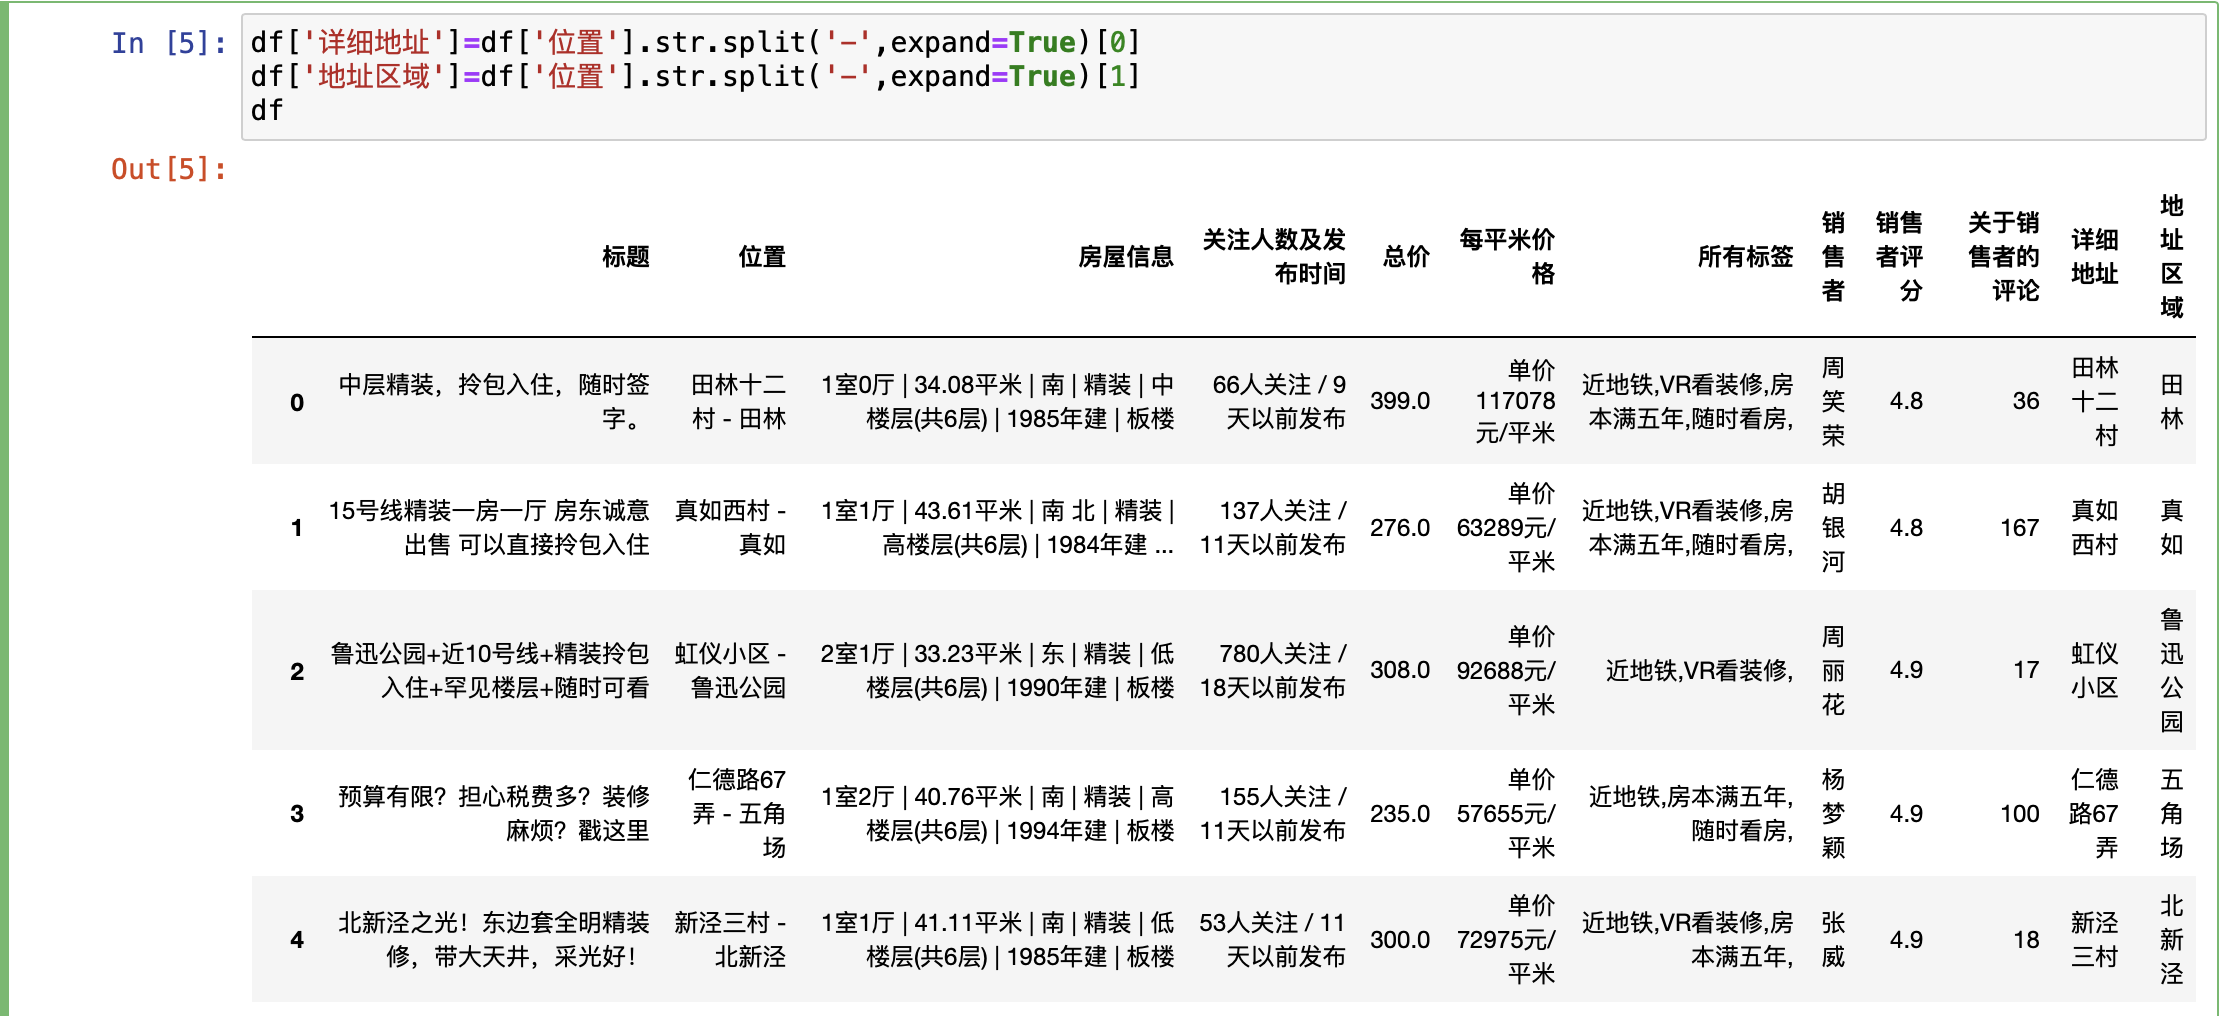The width and height of the screenshot is (2226, 1016).
Task: Click house info '1室0厅 | 34.08平米'
Action: [x=997, y=402]
